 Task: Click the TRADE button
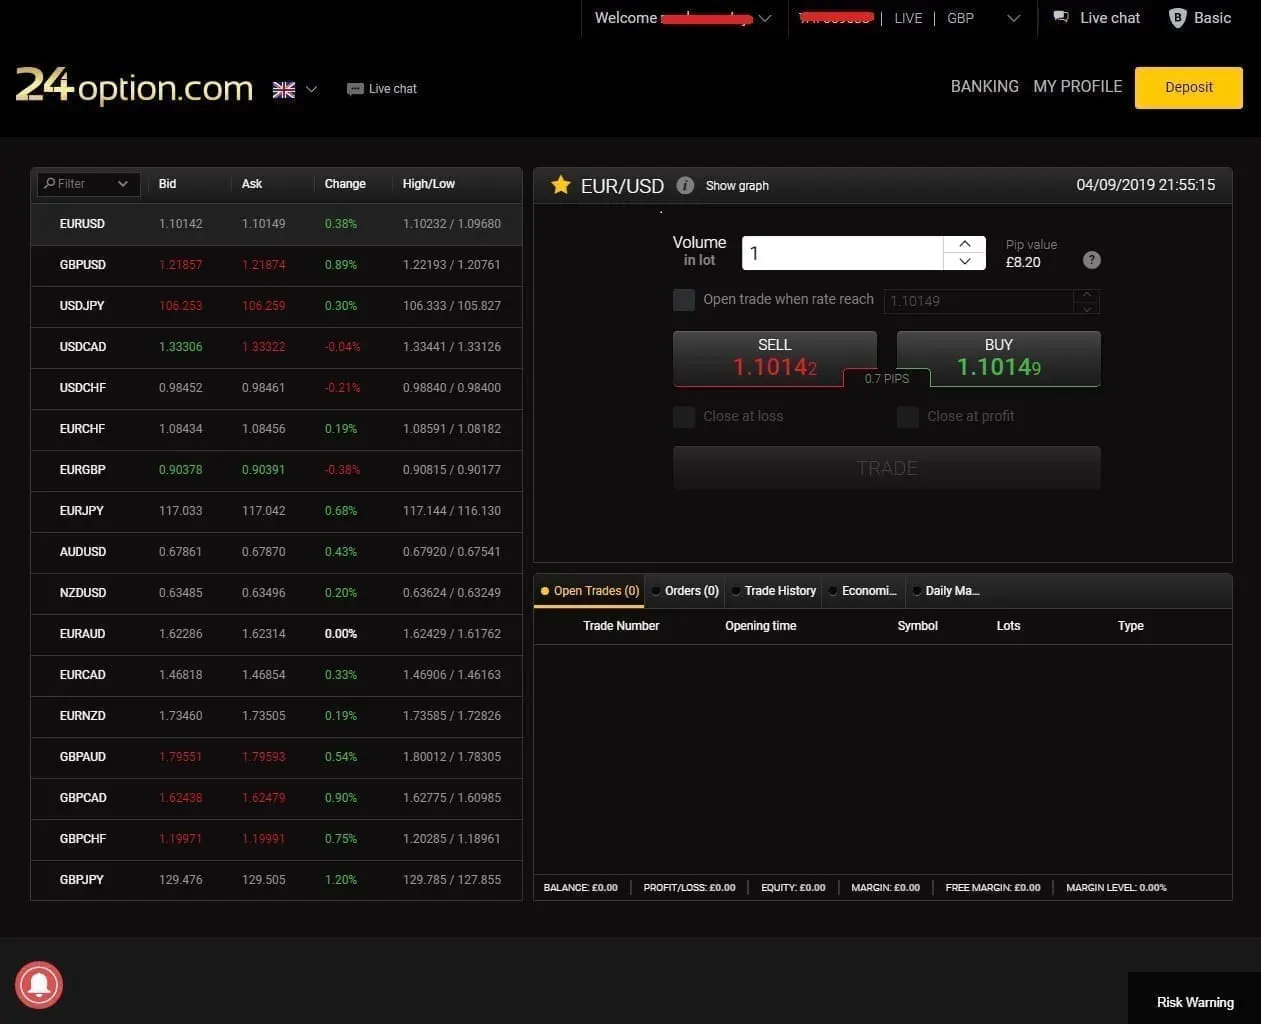[887, 468]
